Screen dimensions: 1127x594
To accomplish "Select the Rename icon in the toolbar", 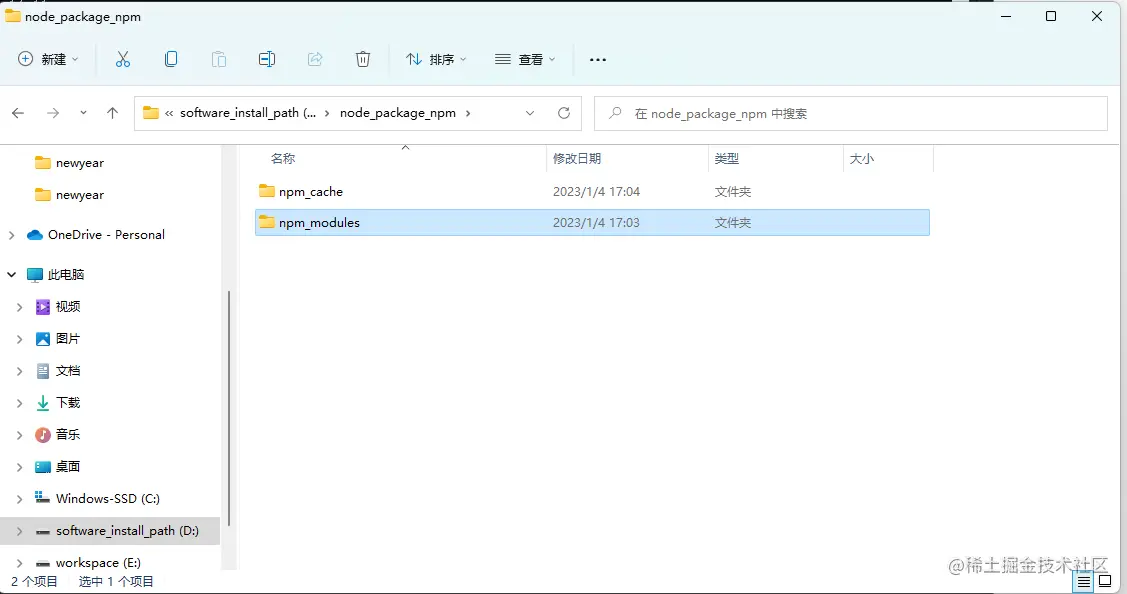I will 267,59.
